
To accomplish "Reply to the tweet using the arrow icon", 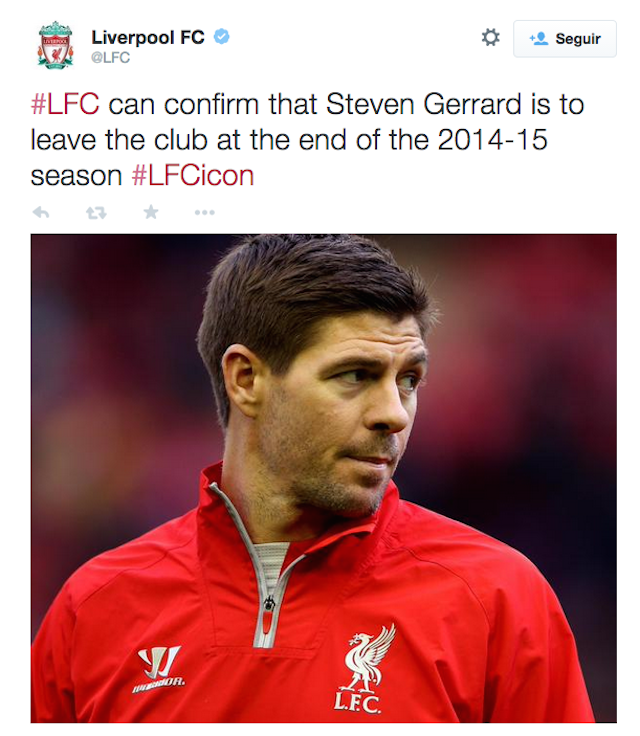I will point(41,213).
